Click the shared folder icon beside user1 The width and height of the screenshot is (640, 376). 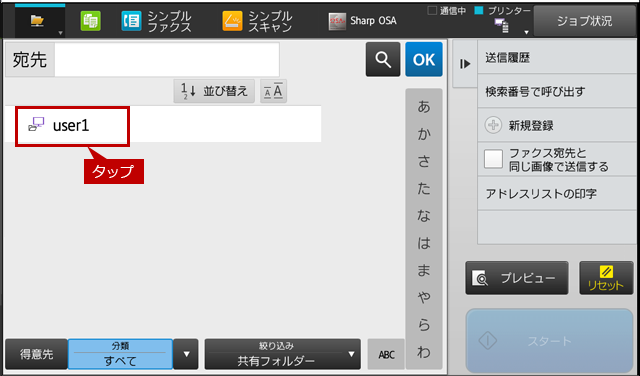[36, 124]
